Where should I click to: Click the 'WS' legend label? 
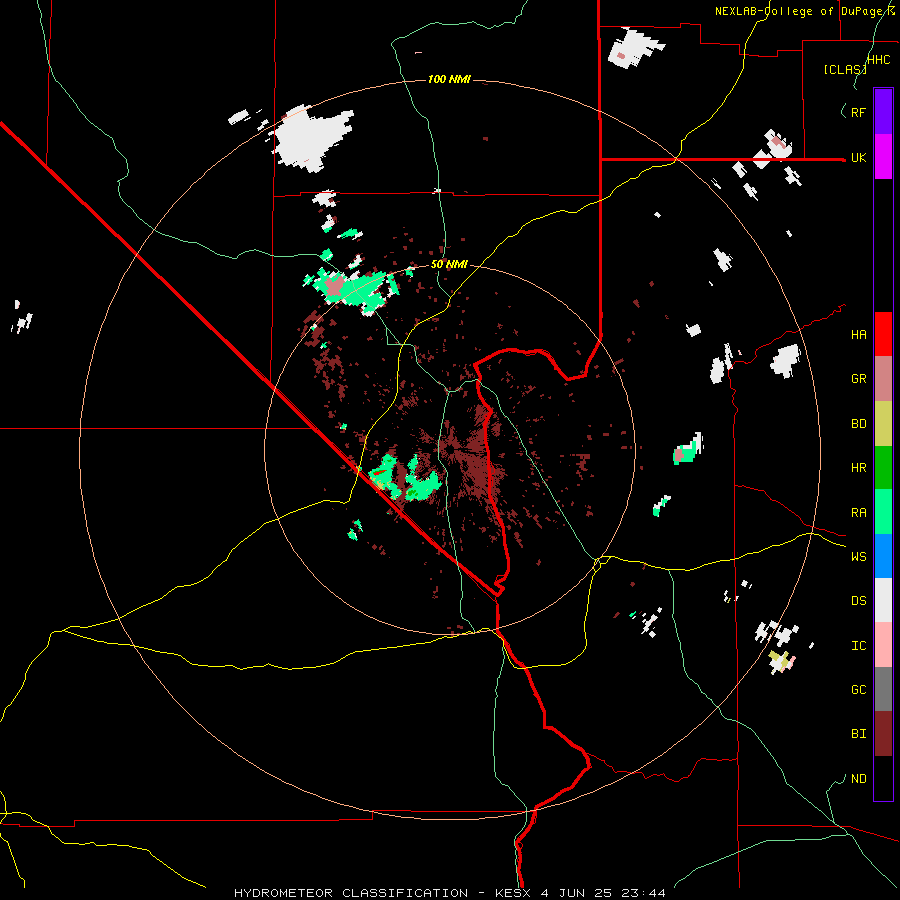[x=858, y=556]
